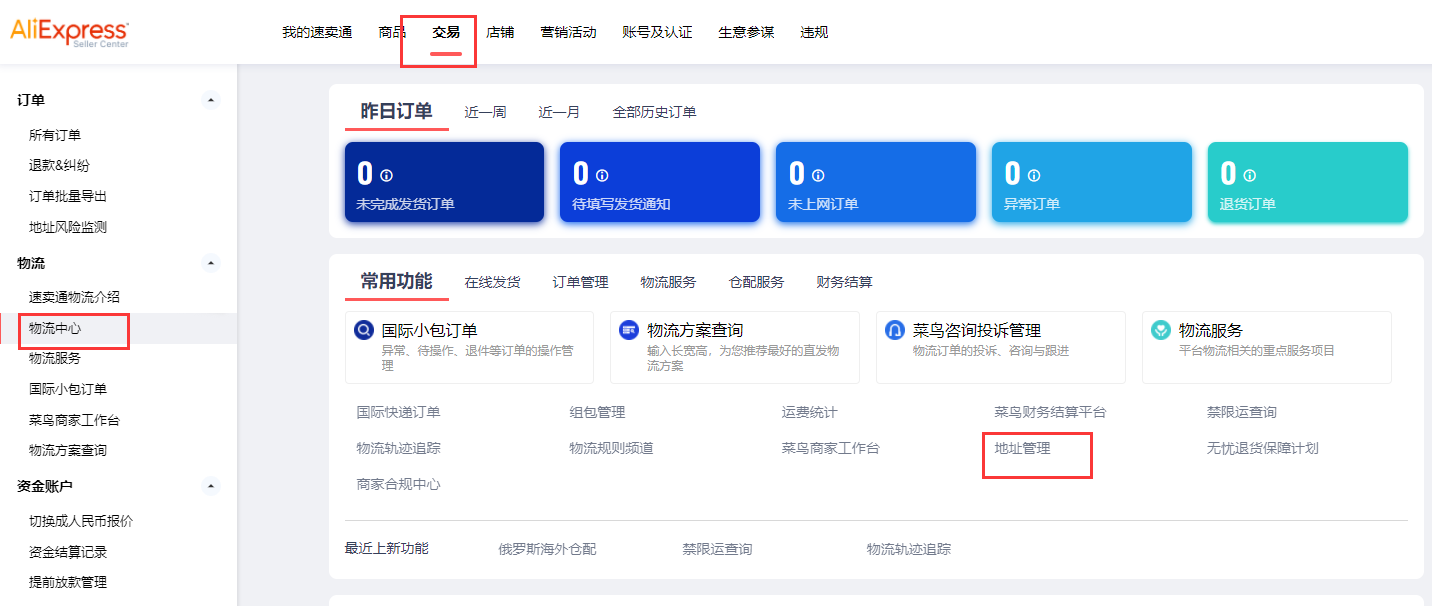1432x606 pixels.
Task: Open the 待填写发货通知 card
Action: coord(660,182)
